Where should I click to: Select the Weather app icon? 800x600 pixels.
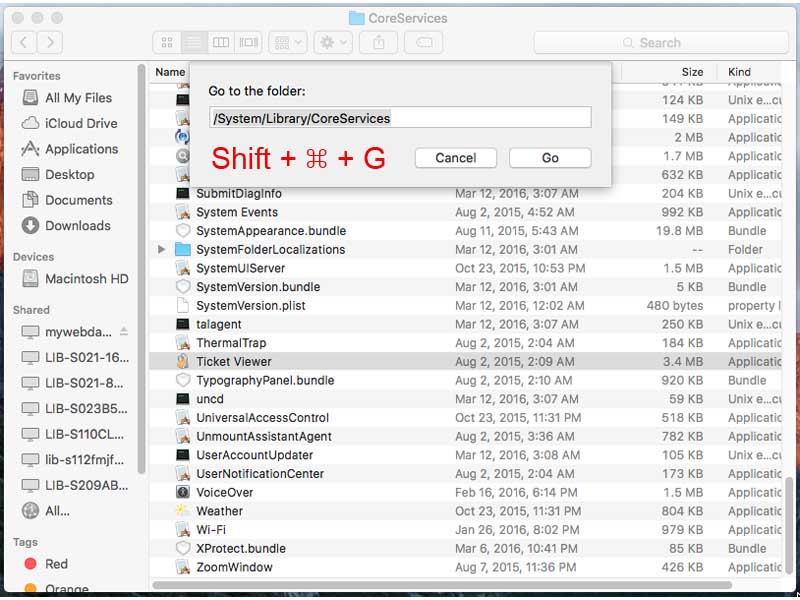click(183, 511)
